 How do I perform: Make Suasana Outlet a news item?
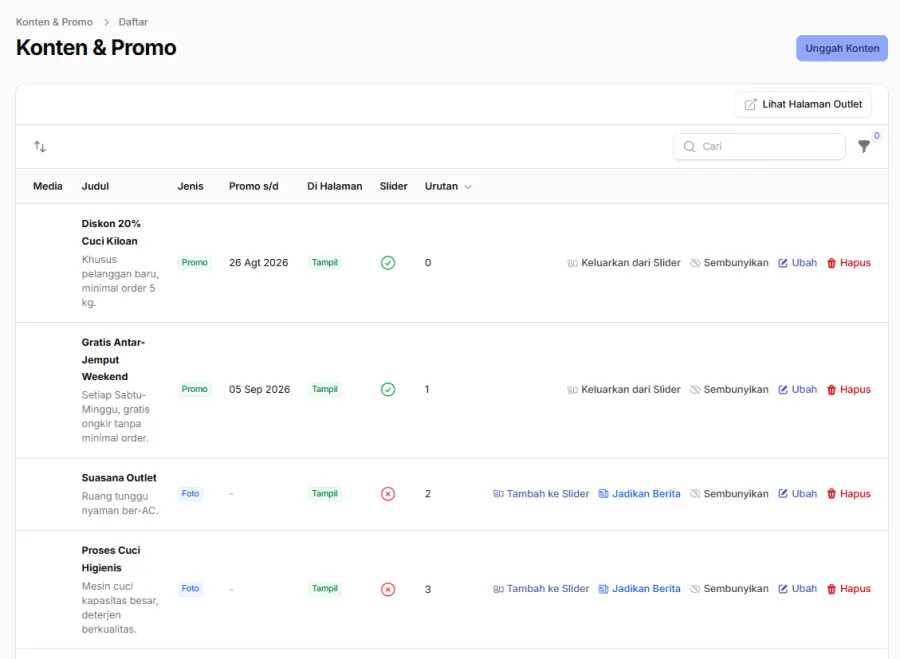tap(639, 494)
